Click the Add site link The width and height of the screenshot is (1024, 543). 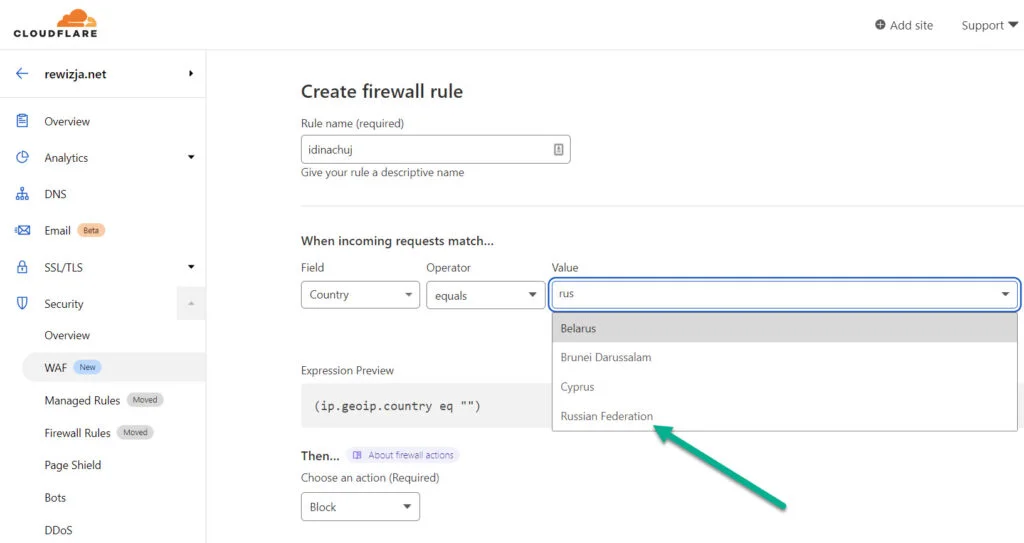point(904,25)
